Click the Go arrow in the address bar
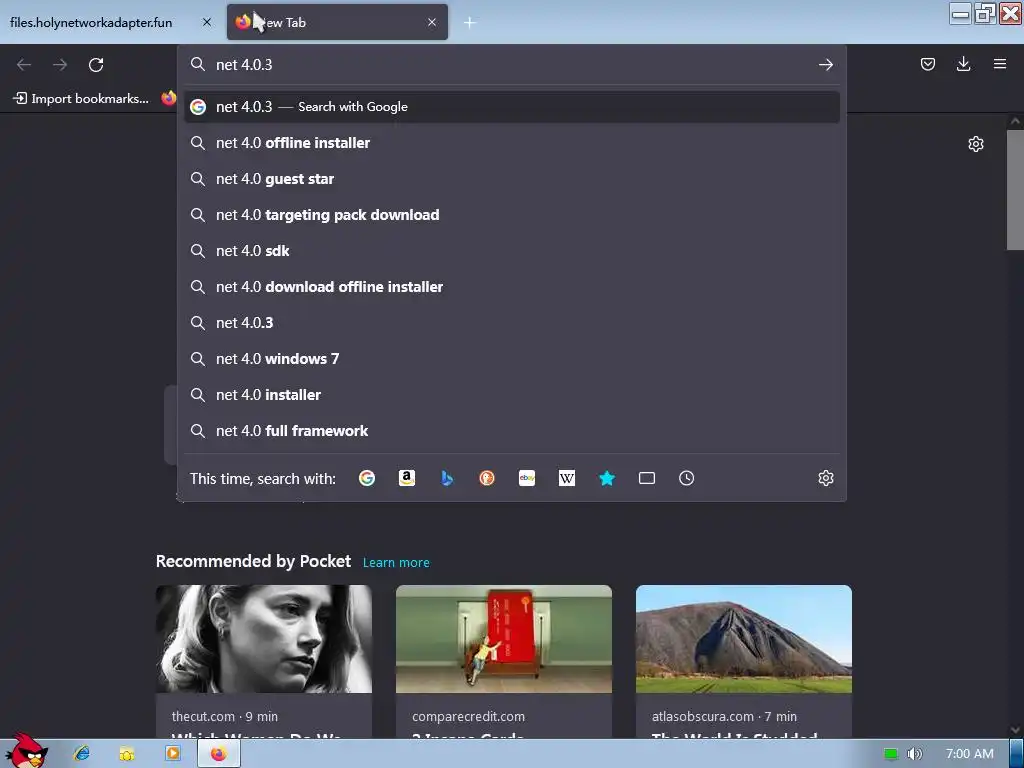This screenshot has height=768, width=1024. coord(825,65)
